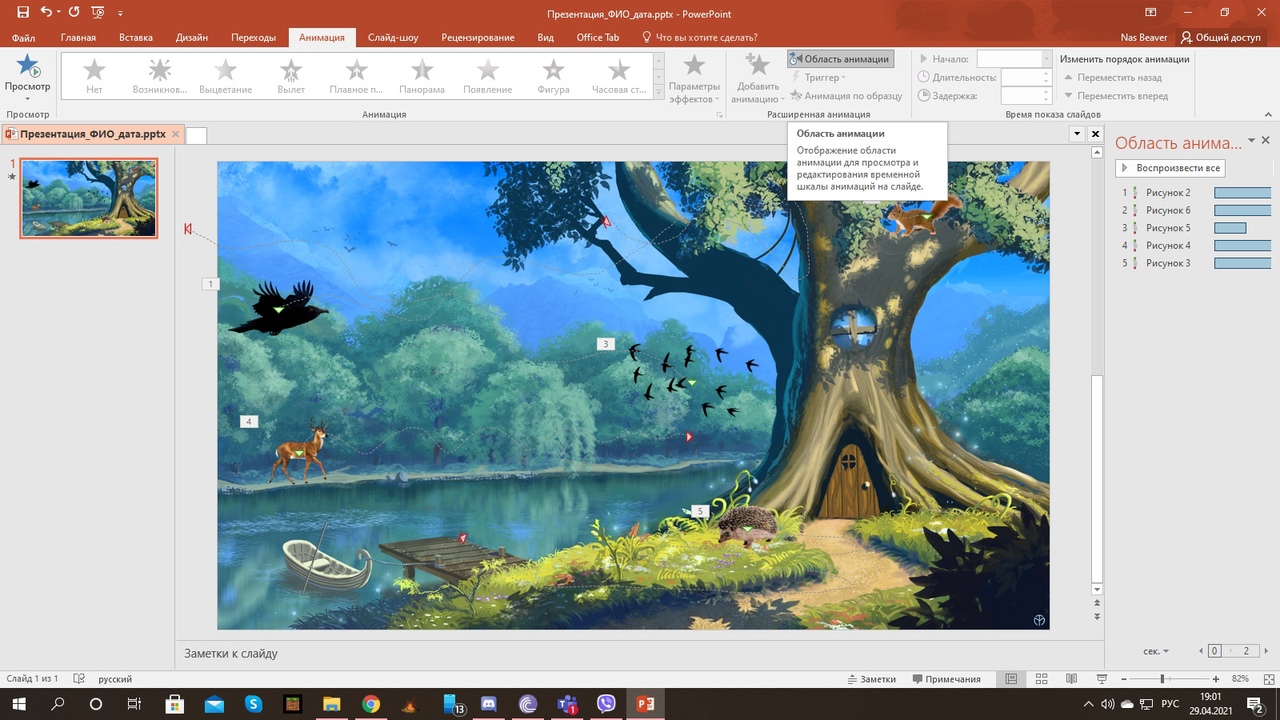Expand the animation gallery More arrow
This screenshot has height=720, width=1280.
[658, 93]
